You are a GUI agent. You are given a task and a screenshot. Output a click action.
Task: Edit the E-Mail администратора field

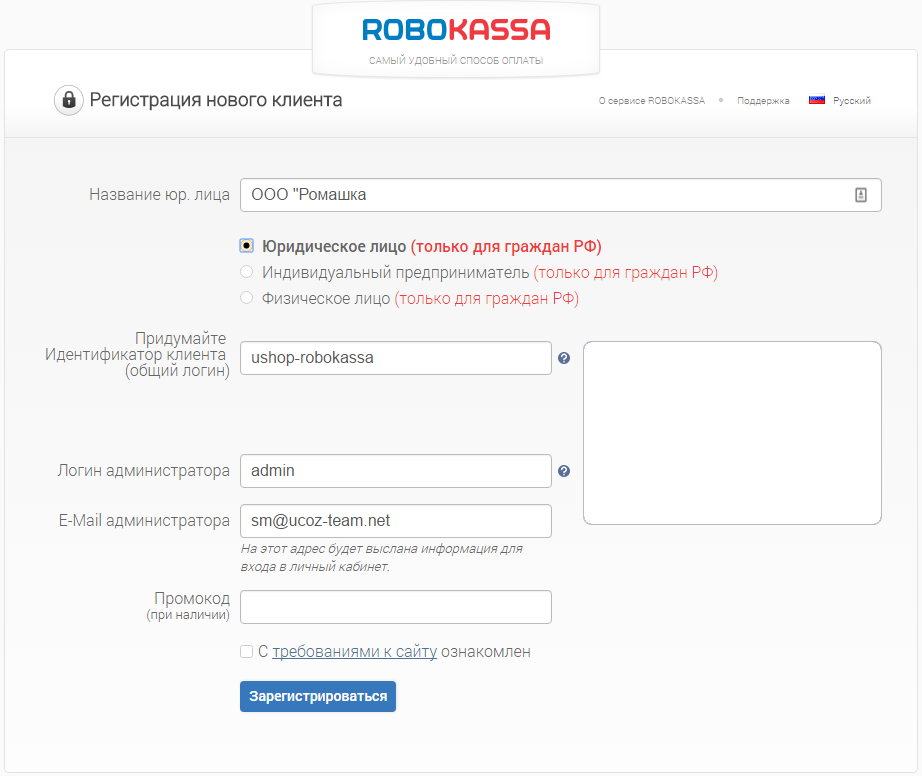pos(396,521)
